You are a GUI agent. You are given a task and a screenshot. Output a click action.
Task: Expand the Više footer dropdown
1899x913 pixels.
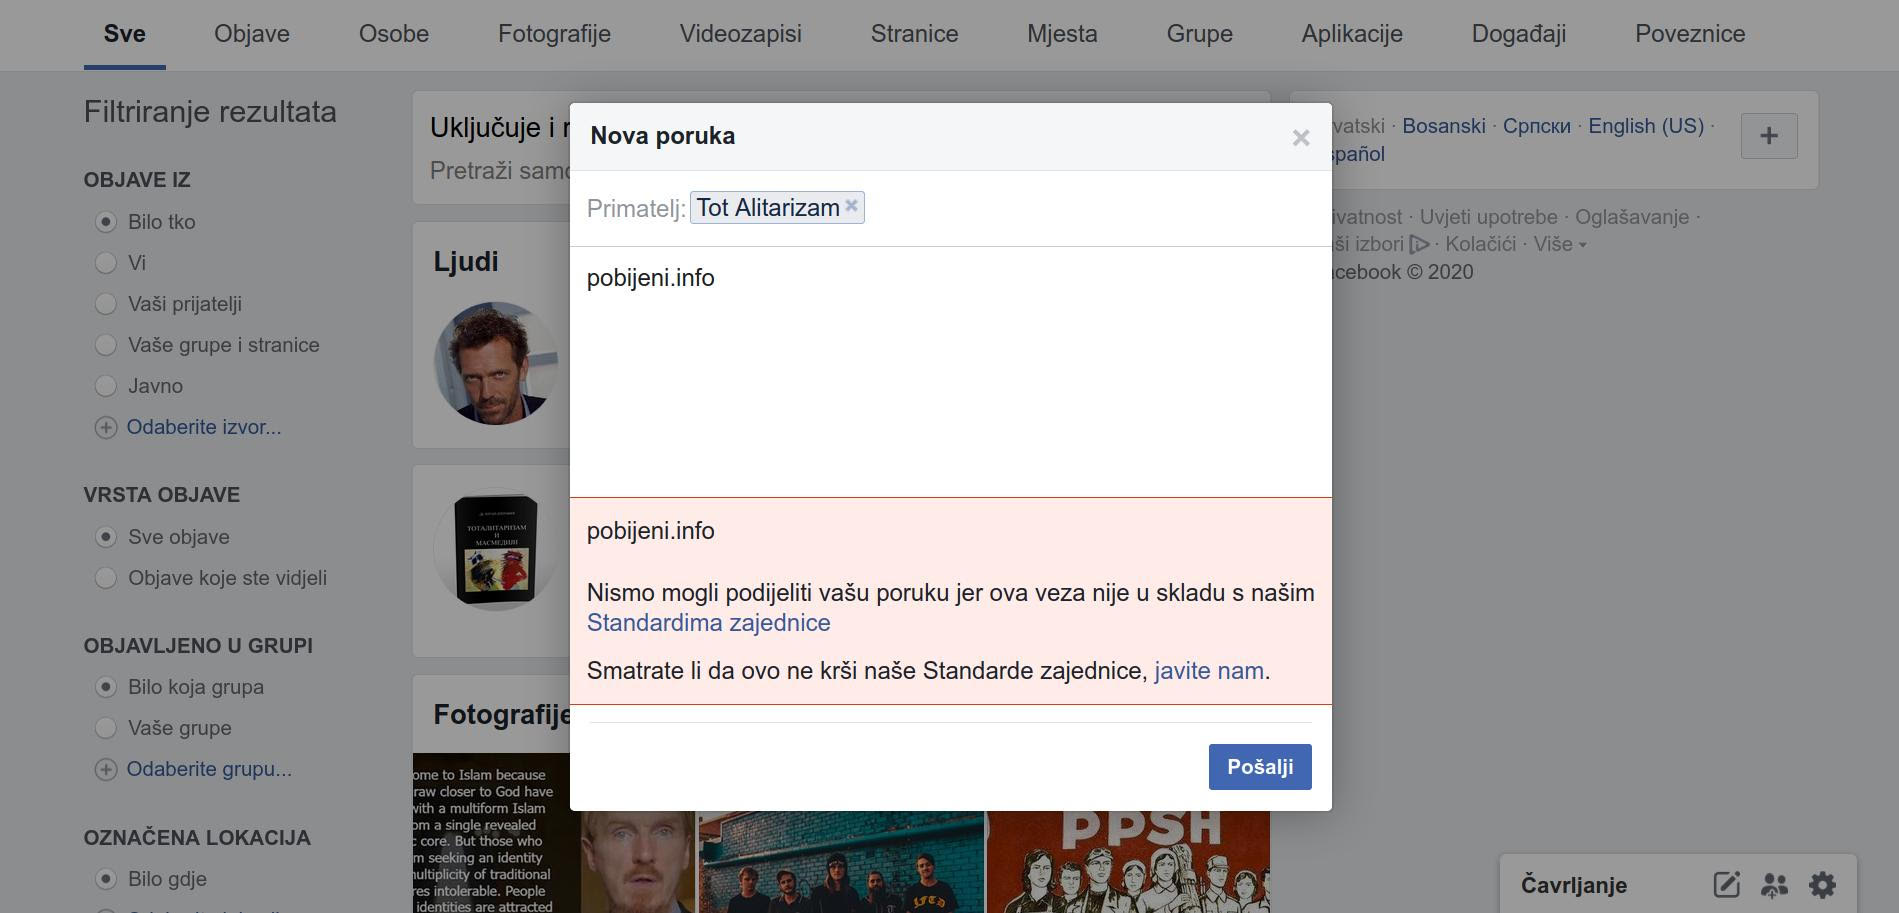[1559, 245]
